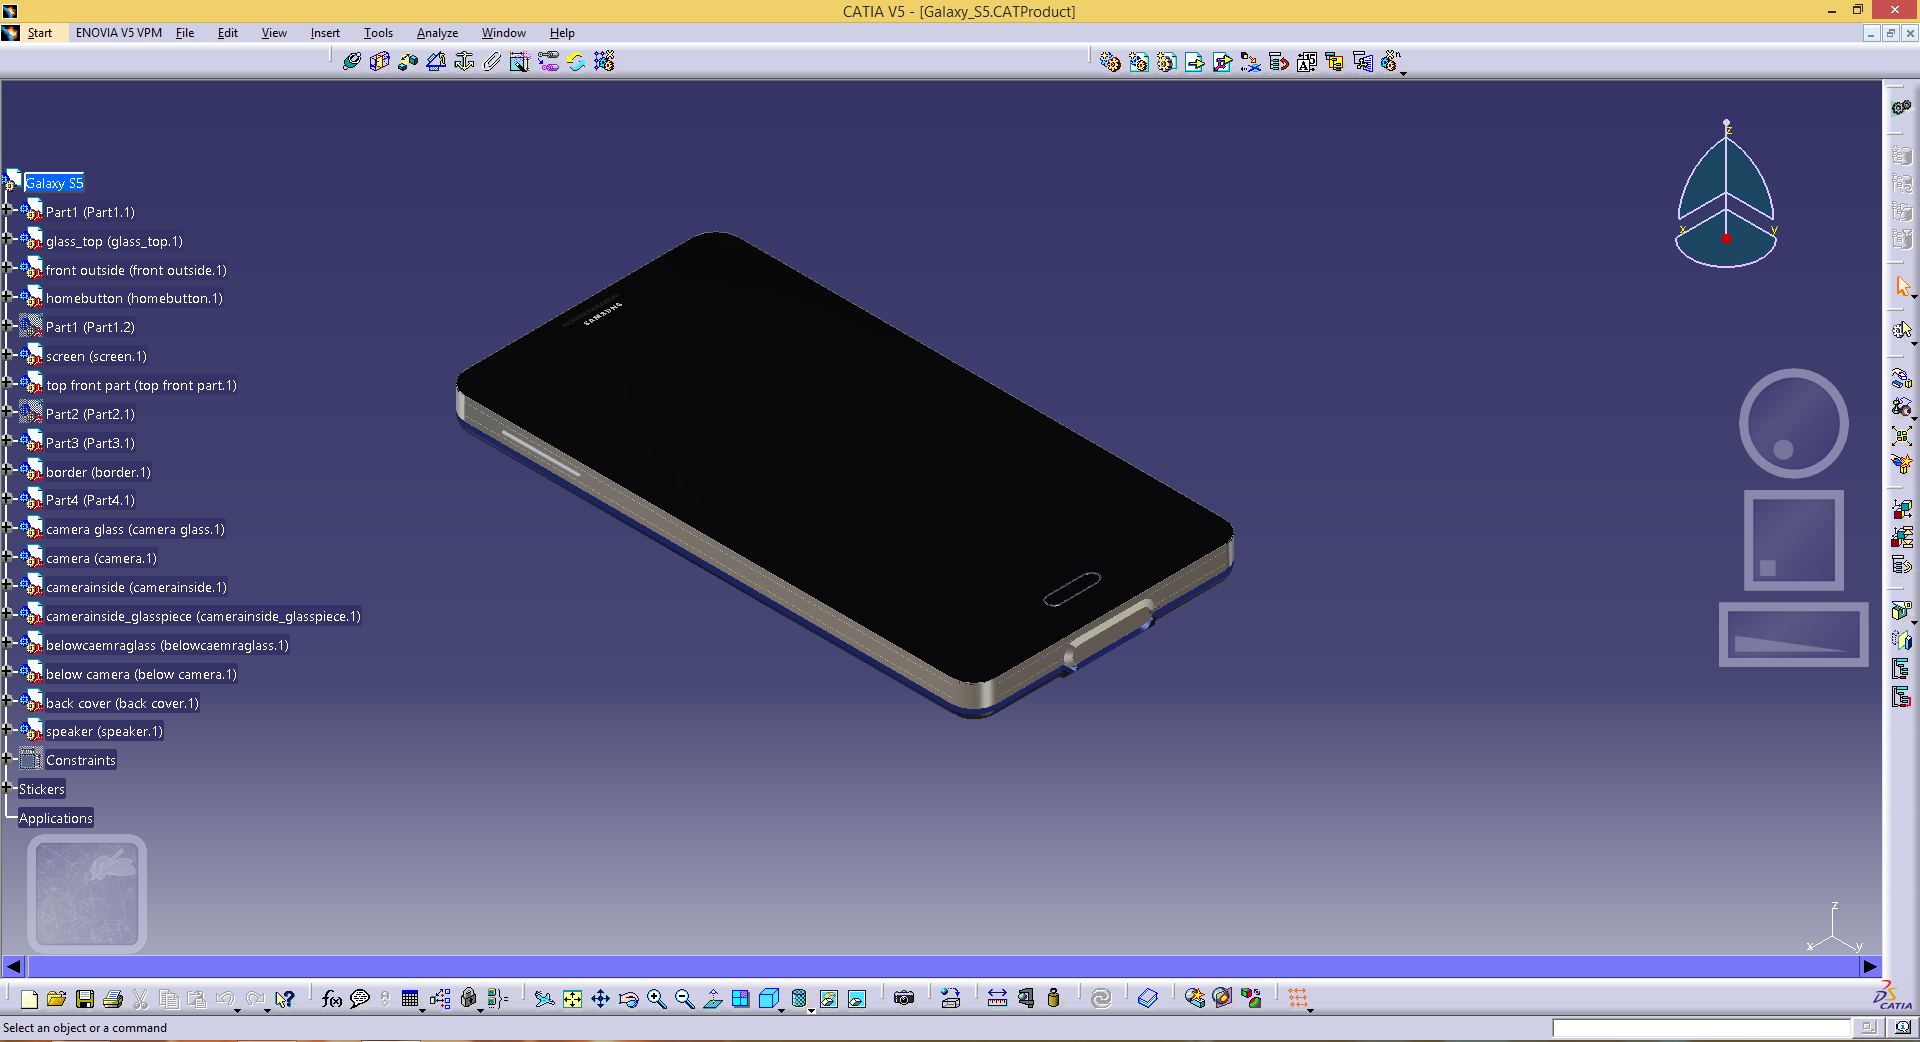Save the product with the floppy icon
Image resolution: width=1920 pixels, height=1042 pixels.
pyautogui.click(x=85, y=998)
